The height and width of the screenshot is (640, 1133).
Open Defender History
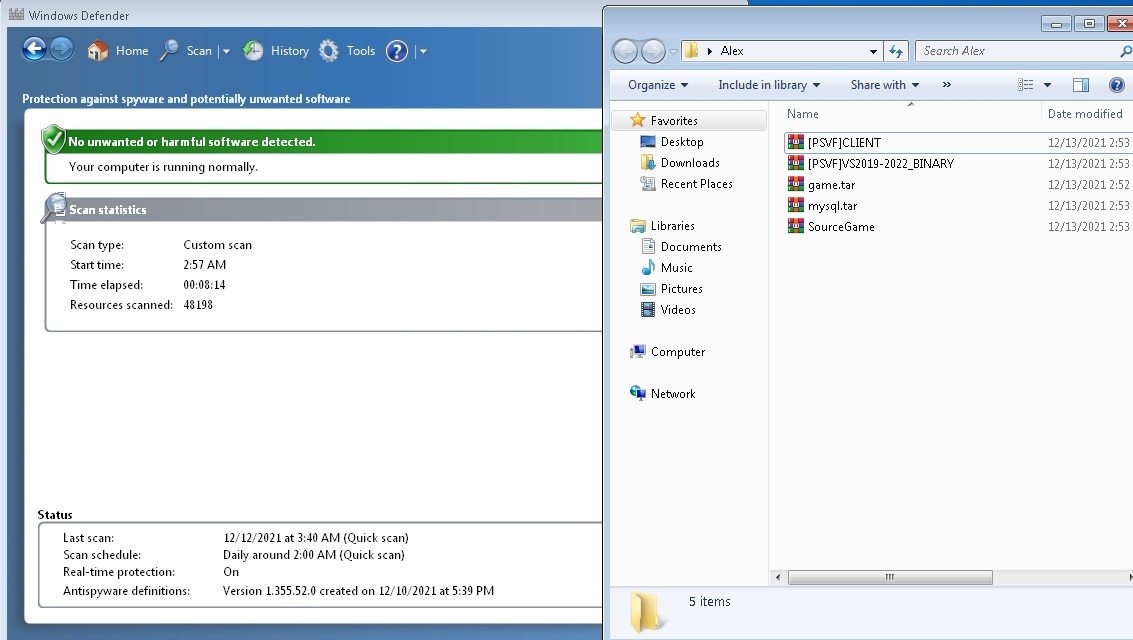(x=275, y=51)
